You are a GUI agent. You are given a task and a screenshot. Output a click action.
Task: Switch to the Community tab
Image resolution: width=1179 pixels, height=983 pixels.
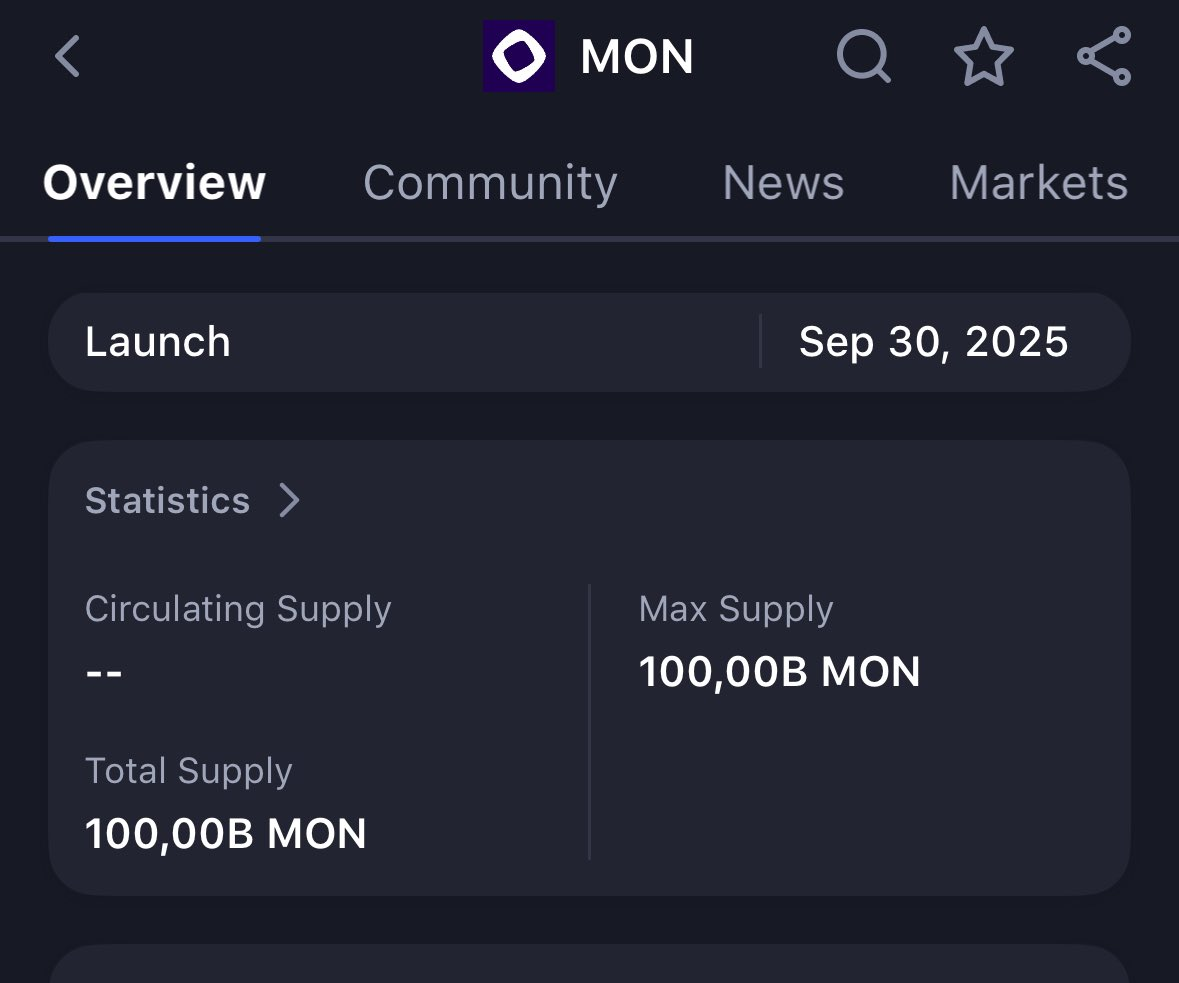pos(490,183)
